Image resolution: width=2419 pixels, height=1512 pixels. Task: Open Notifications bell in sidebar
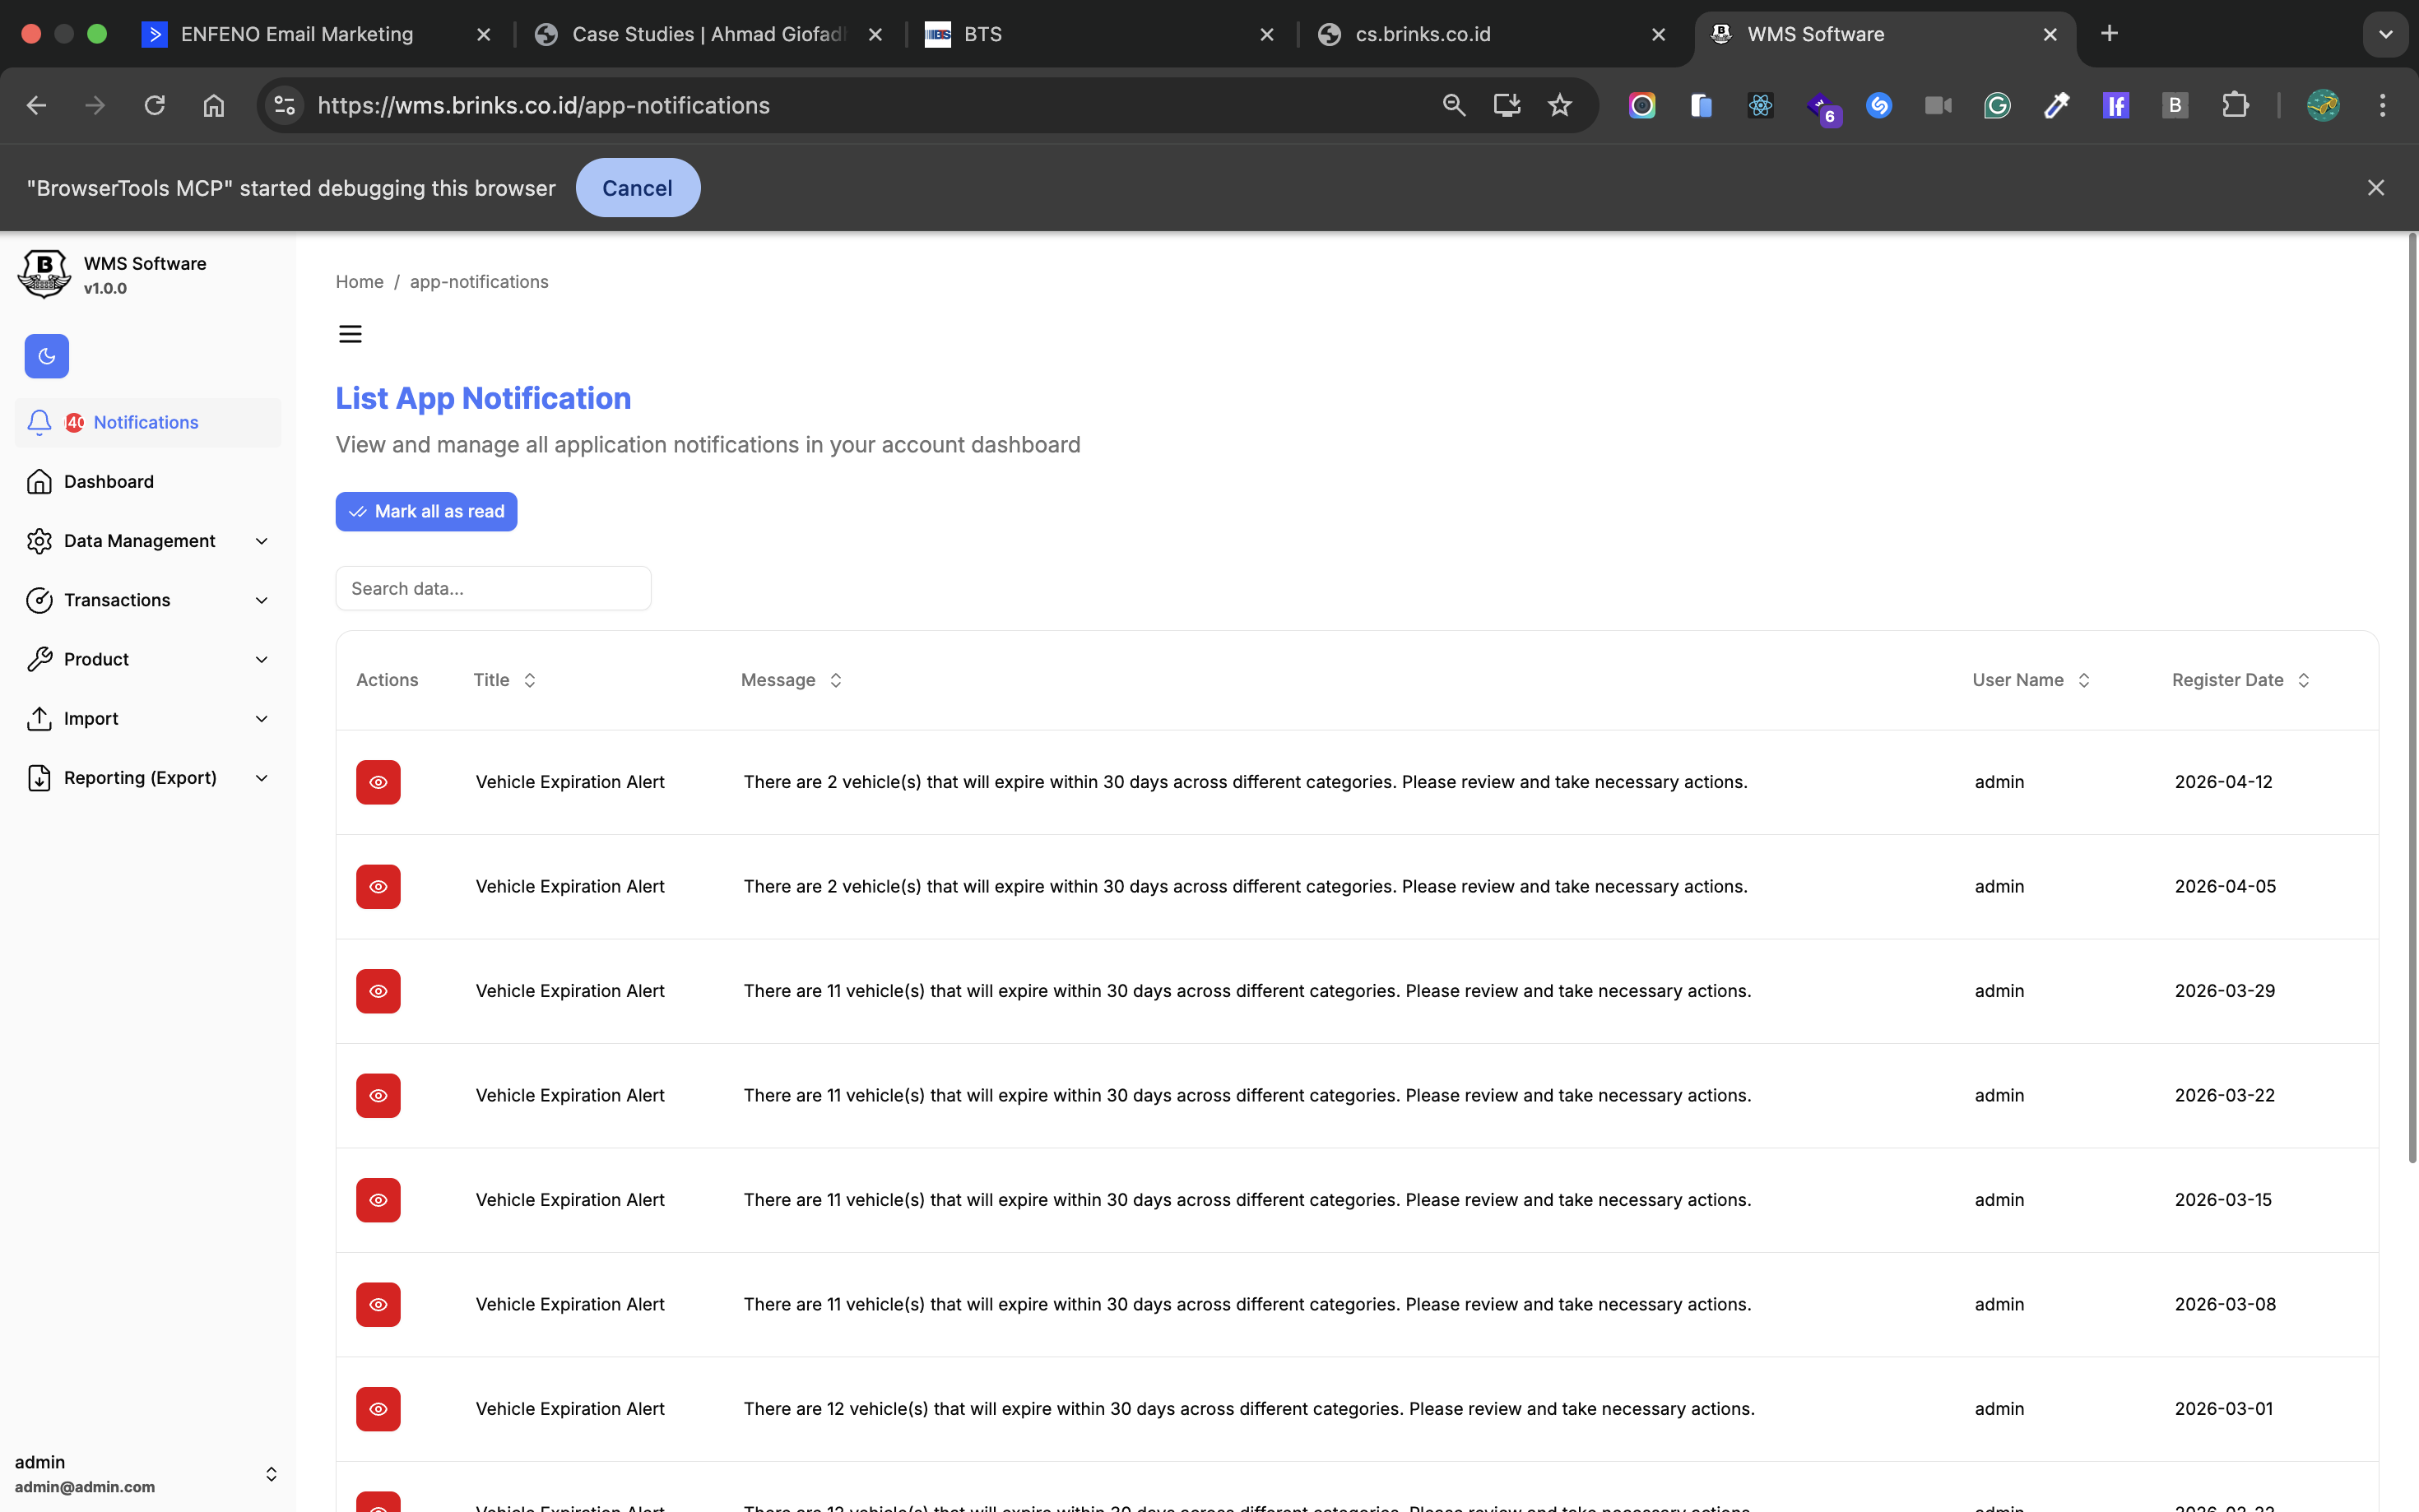tap(40, 422)
